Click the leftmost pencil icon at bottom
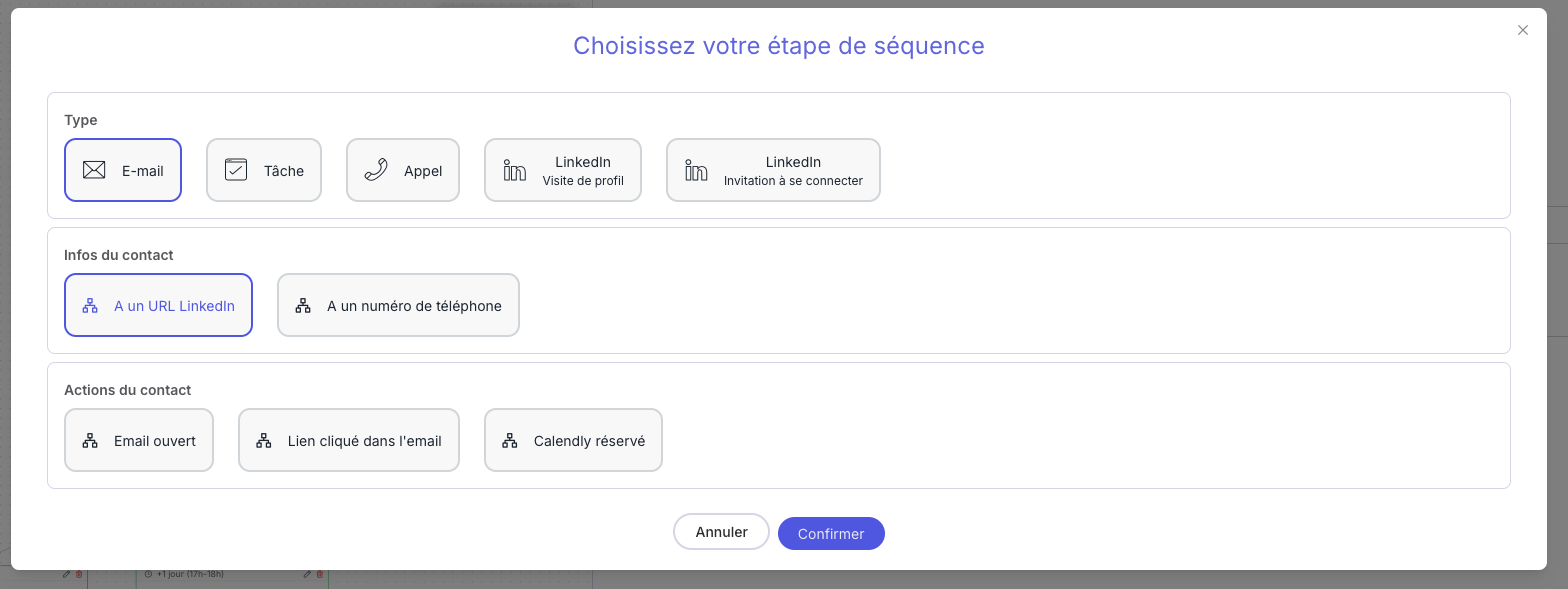The height and width of the screenshot is (589, 1568). (66, 574)
